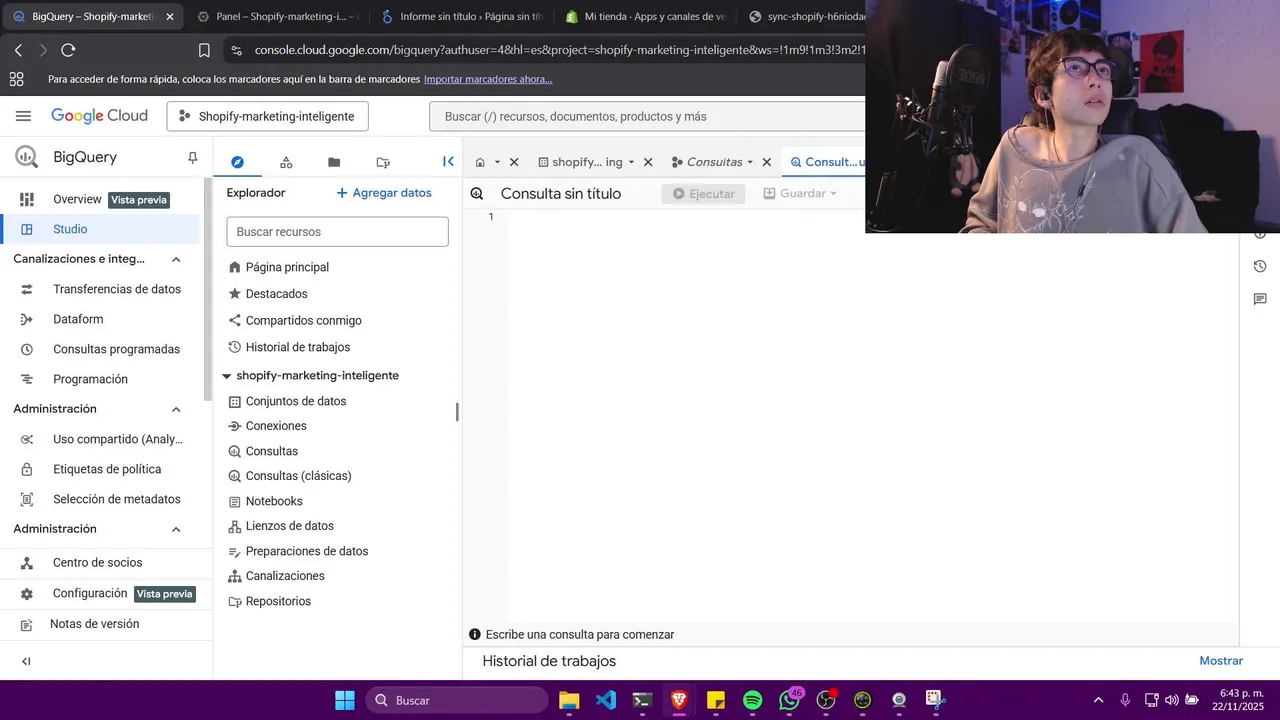Open the shapes icon tab in explorer pane

[286, 162]
